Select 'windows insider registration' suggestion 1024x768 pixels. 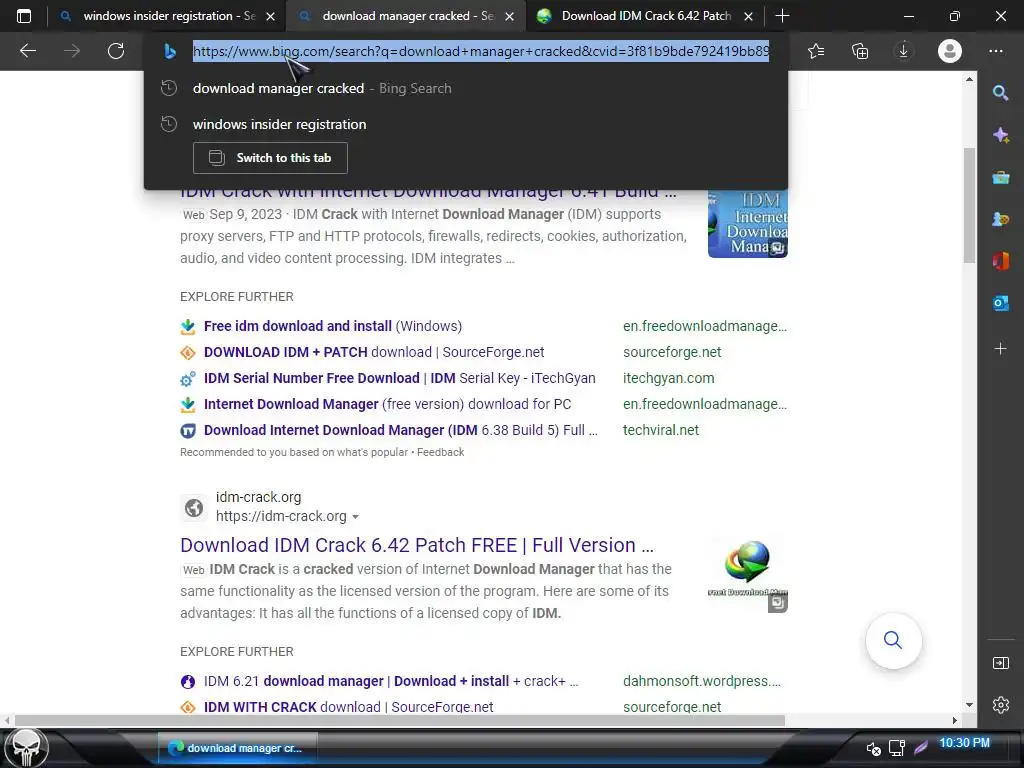pos(466,124)
